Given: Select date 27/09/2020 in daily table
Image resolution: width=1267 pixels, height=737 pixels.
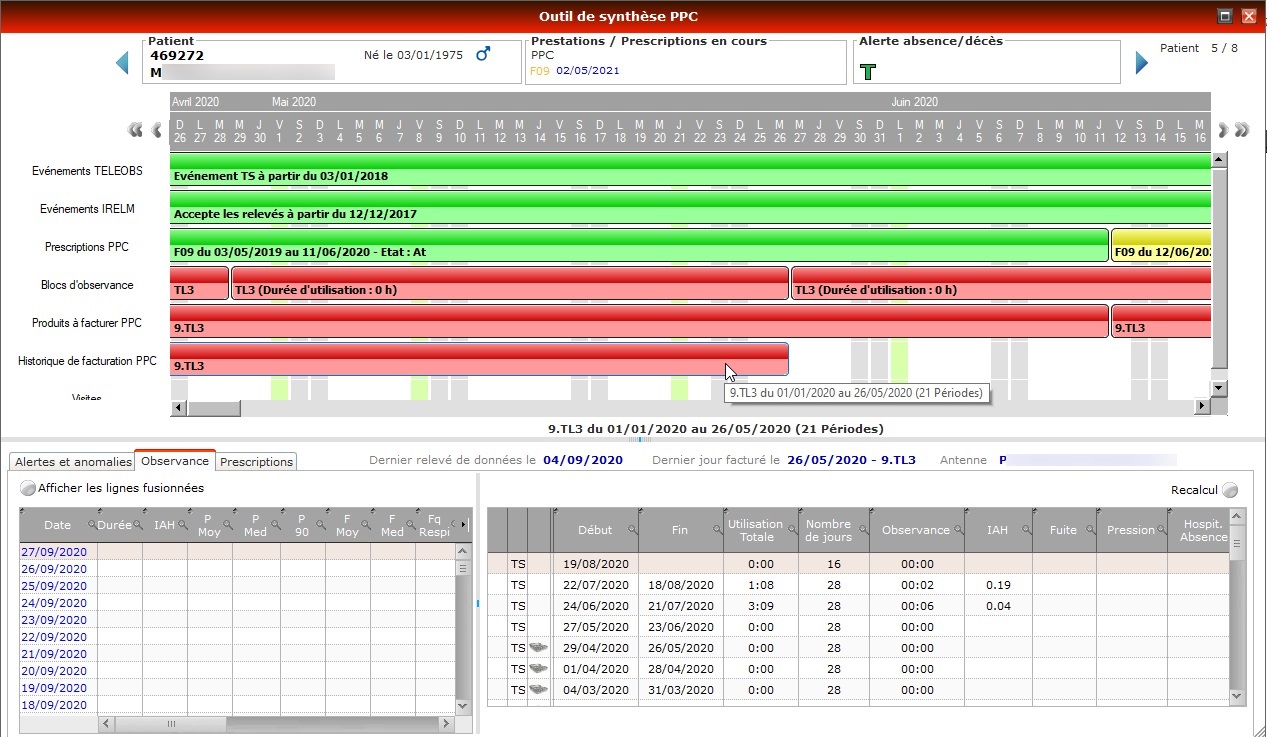Looking at the screenshot, I should point(53,552).
